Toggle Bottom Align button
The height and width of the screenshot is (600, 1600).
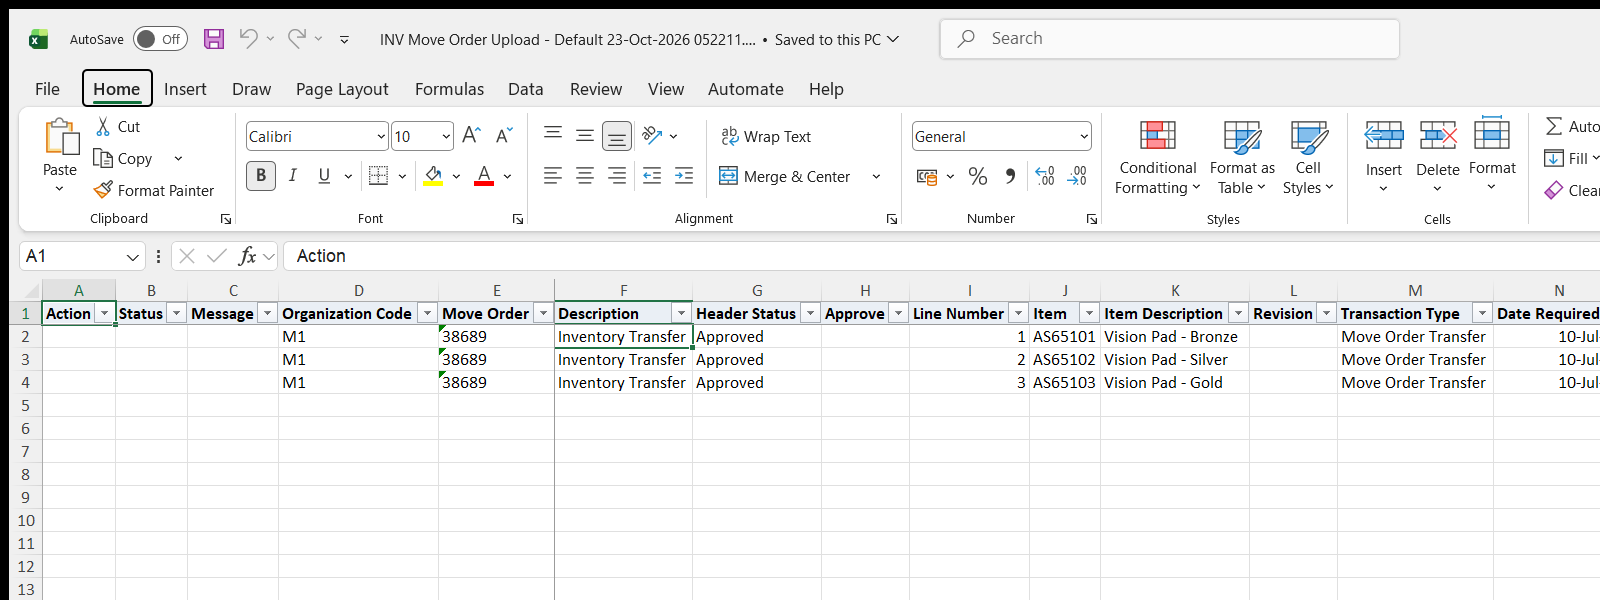(617, 135)
